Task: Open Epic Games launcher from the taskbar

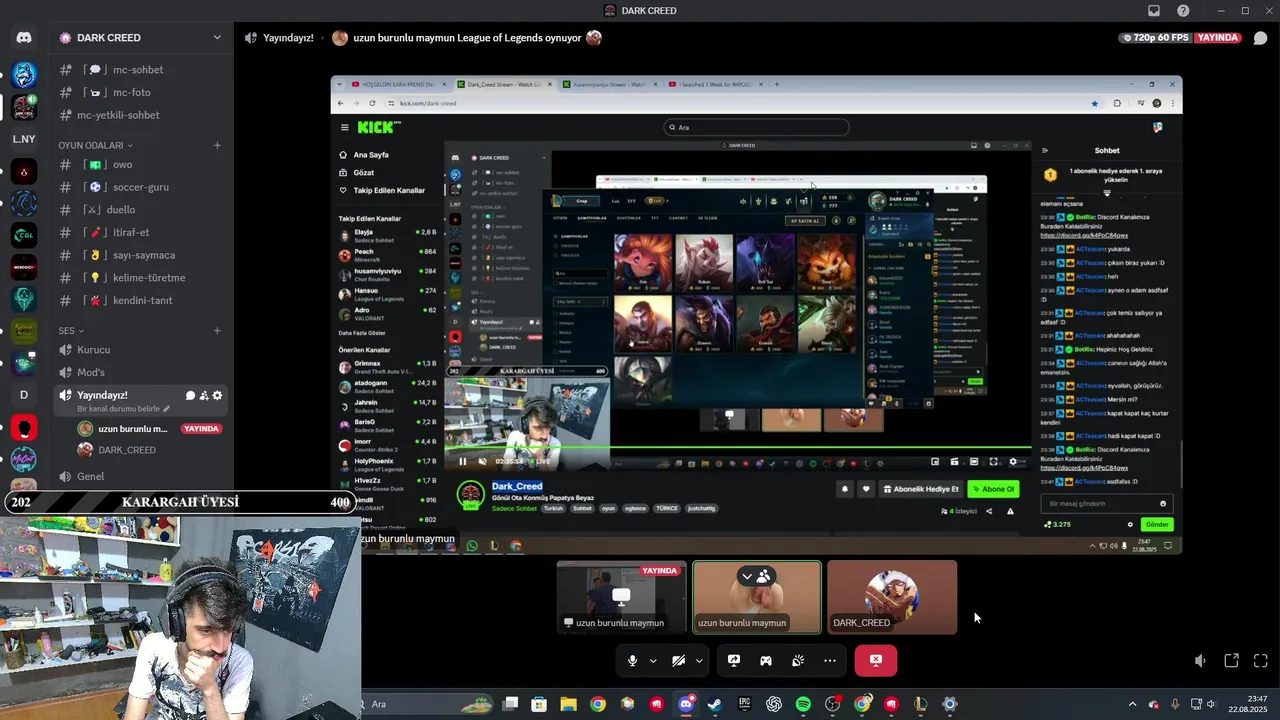Action: click(x=744, y=704)
